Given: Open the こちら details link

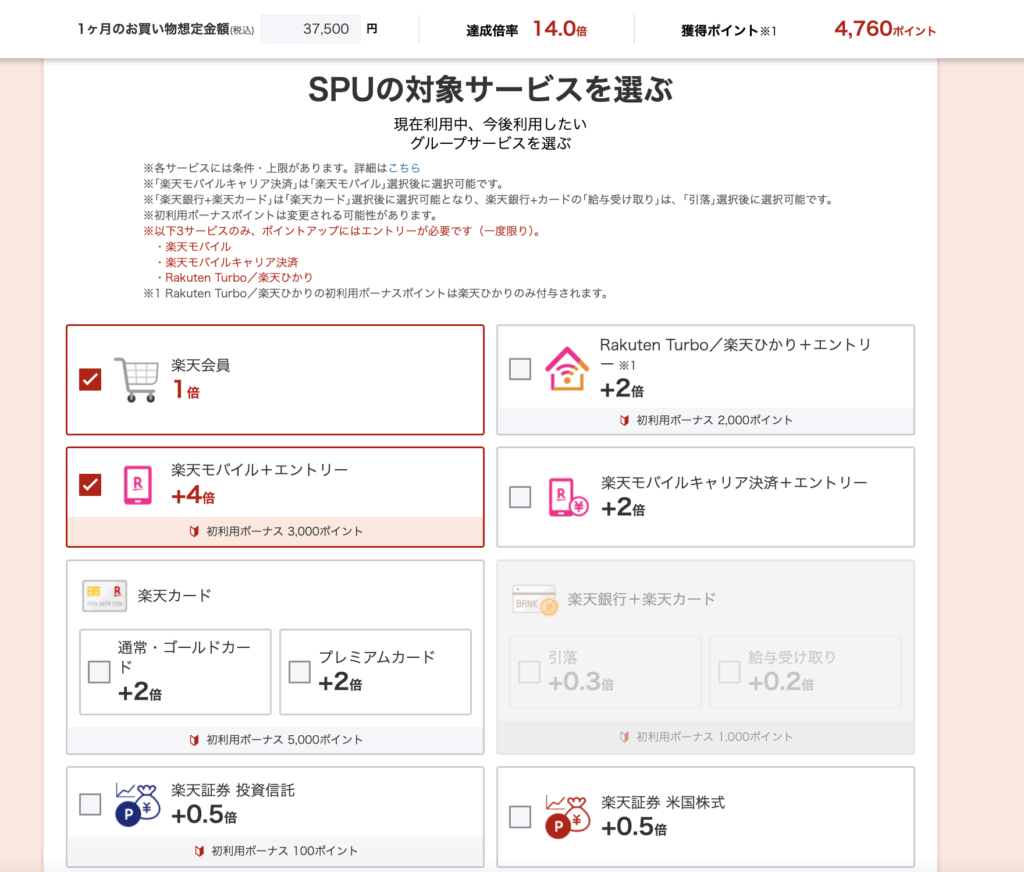Looking at the screenshot, I should tap(404, 168).
